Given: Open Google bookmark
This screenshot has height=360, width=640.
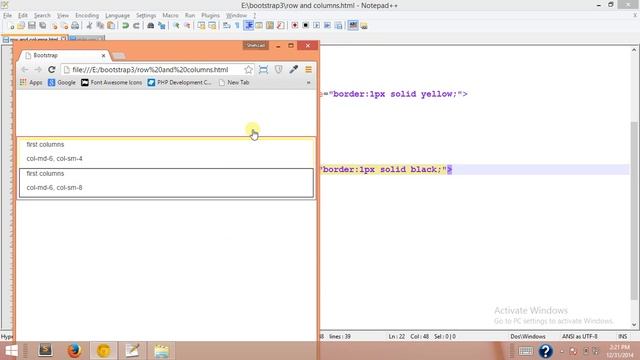Looking at the screenshot, I should coord(62,82).
